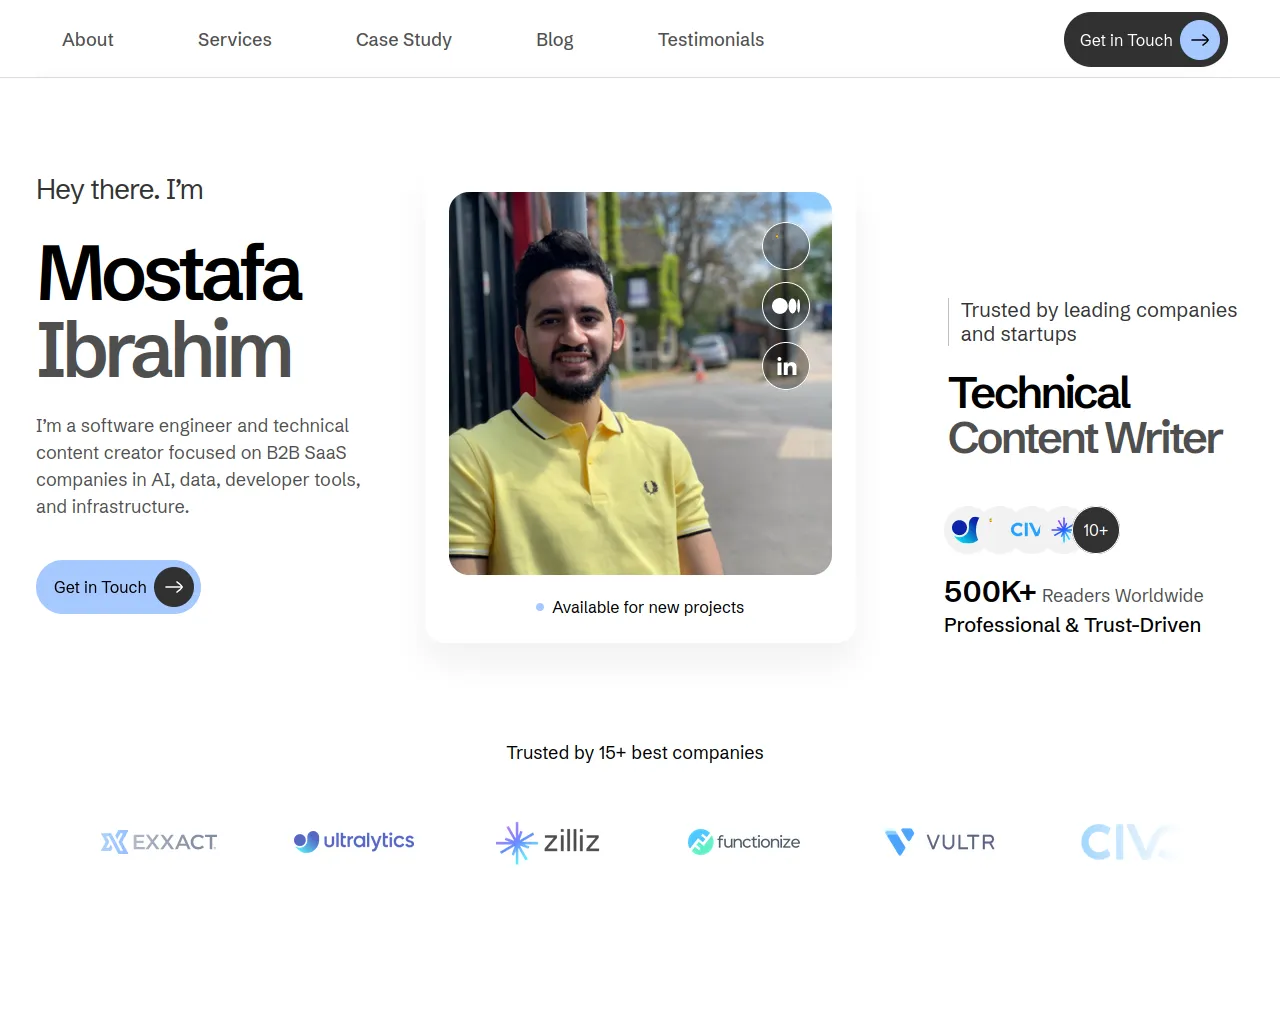Click the arrow icon in header Get in Touch
The image size is (1280, 1024).
click(x=1199, y=40)
